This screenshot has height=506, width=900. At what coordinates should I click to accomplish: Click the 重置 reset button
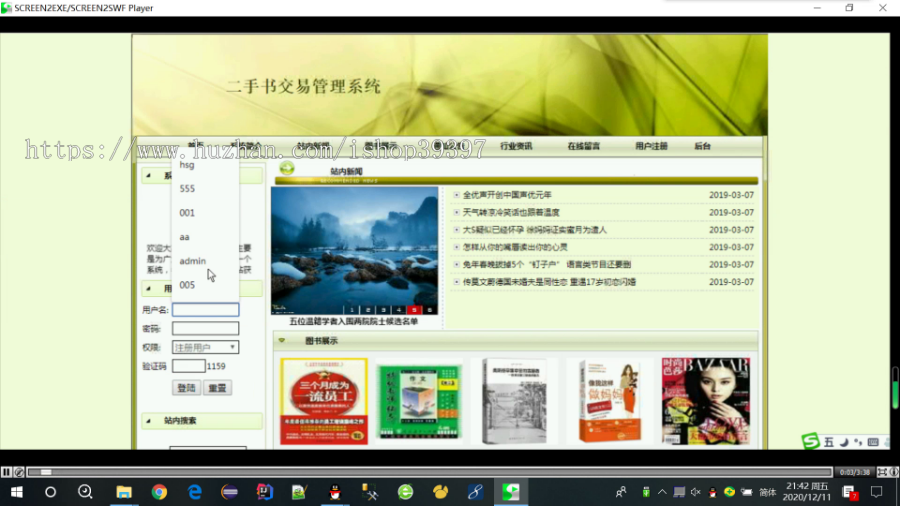pyautogui.click(x=218, y=388)
